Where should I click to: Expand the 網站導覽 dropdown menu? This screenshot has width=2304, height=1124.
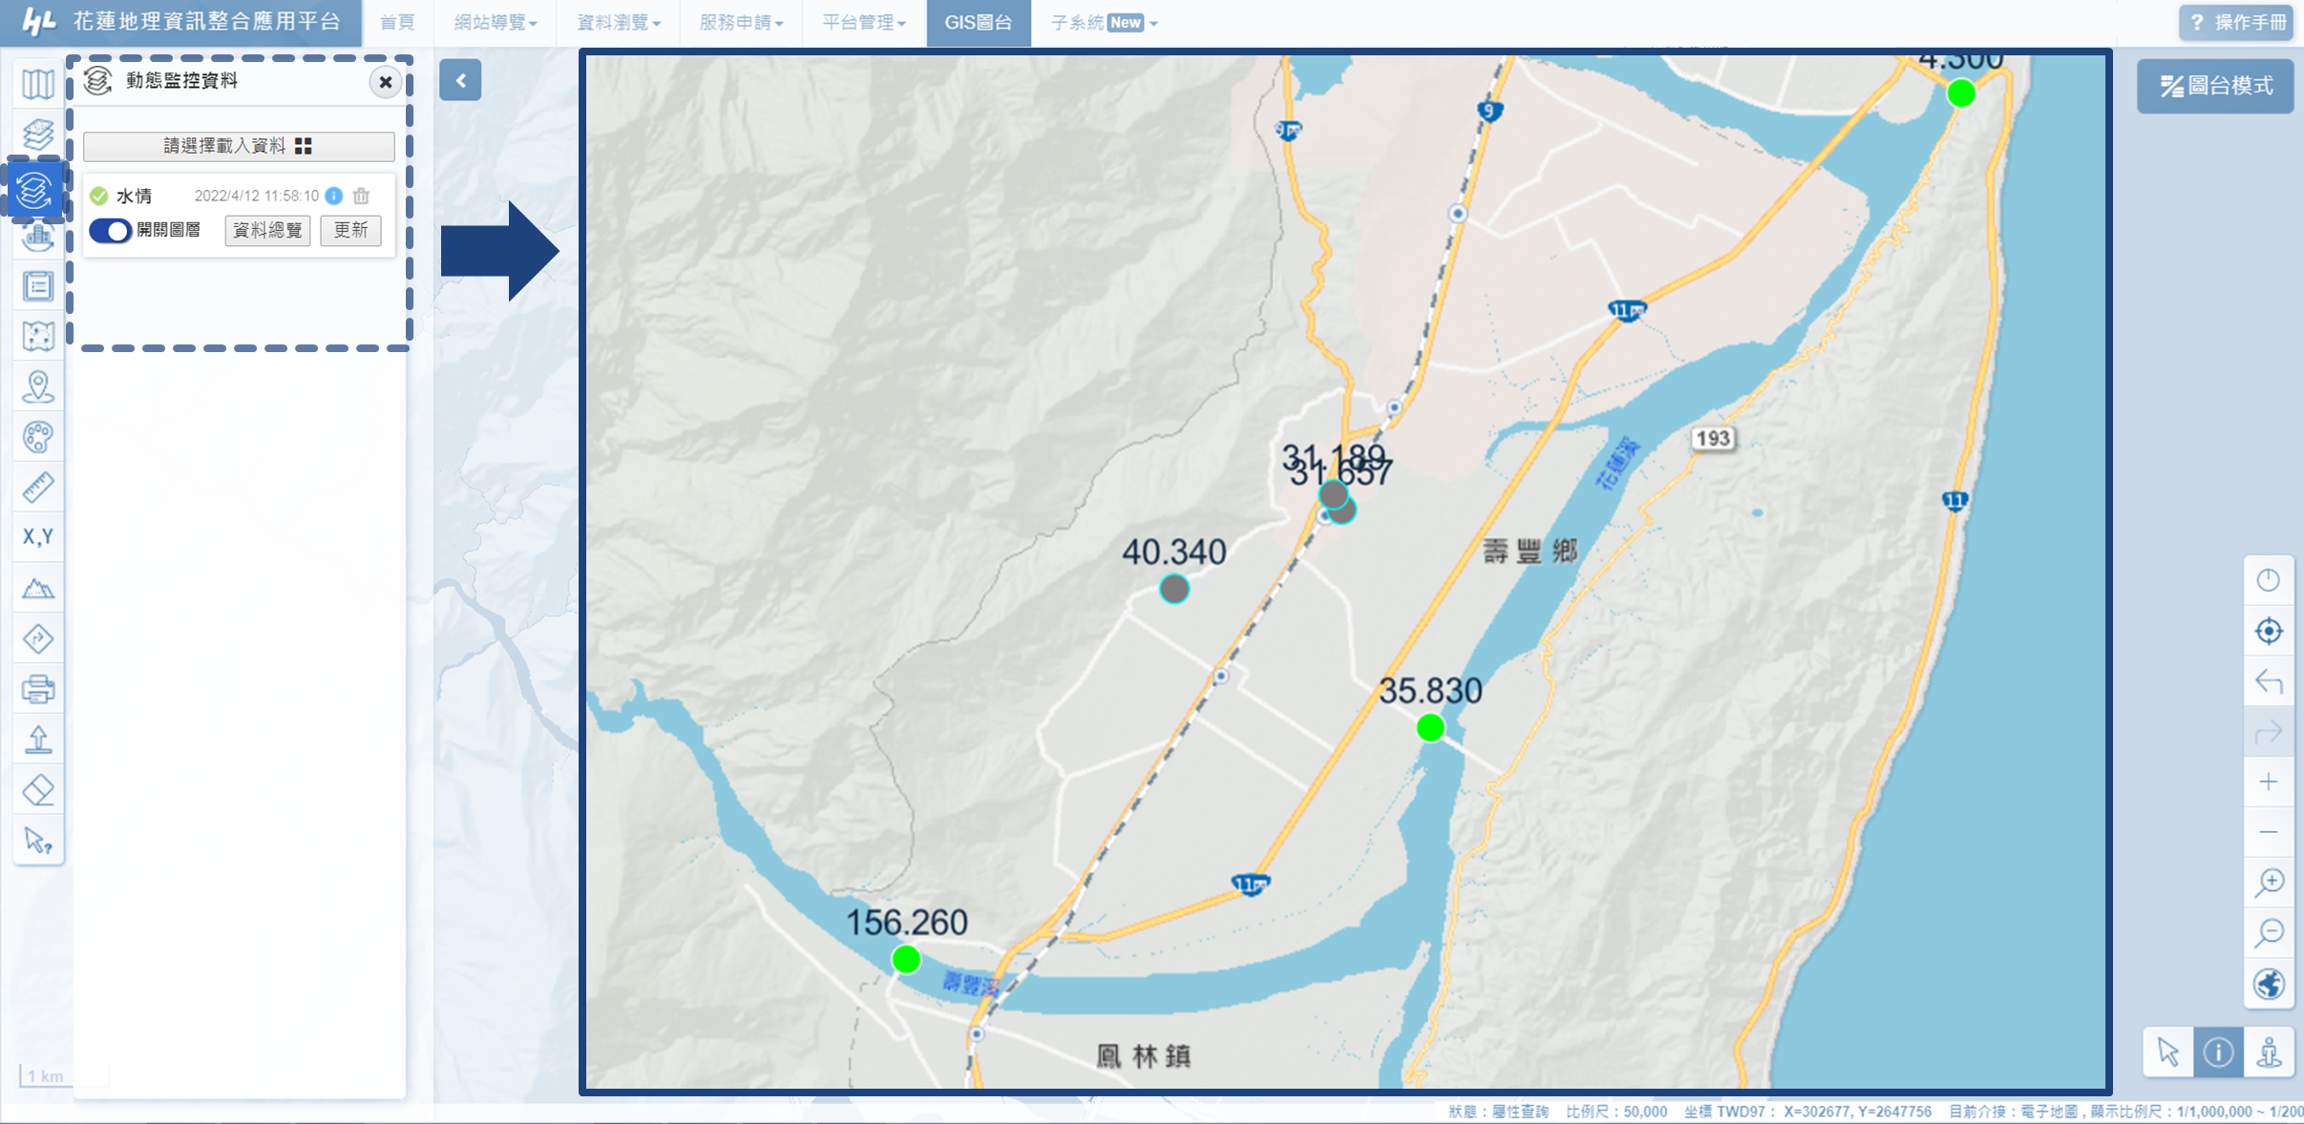coord(495,22)
